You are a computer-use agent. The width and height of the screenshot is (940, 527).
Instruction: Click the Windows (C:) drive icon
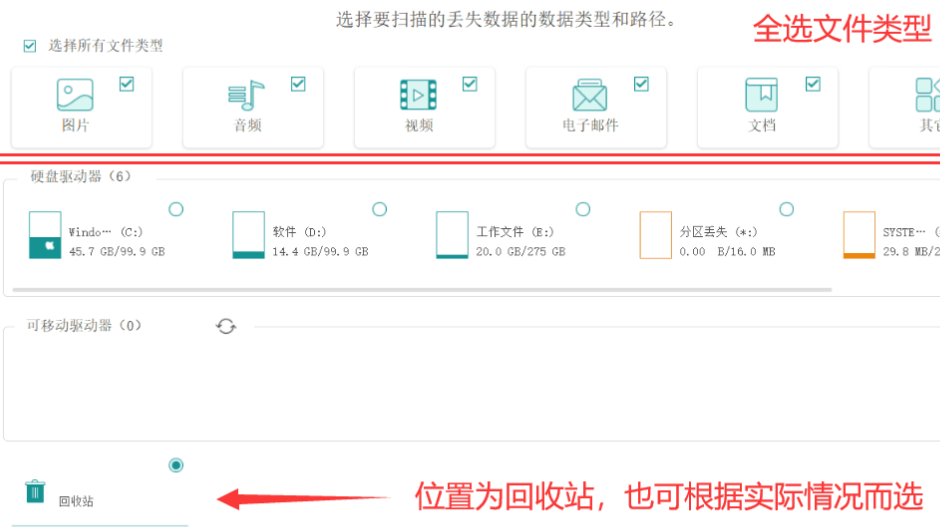click(45, 235)
